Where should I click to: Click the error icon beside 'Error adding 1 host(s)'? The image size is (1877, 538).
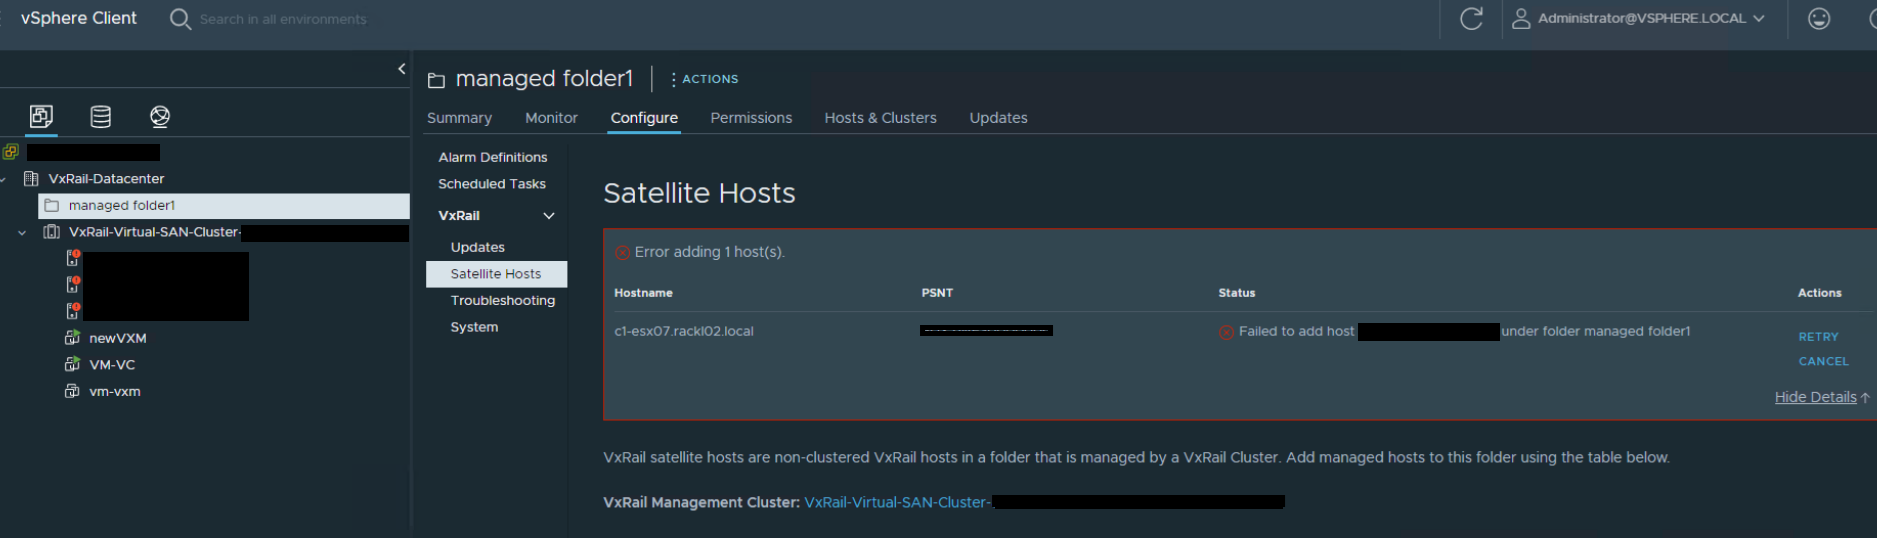click(x=622, y=252)
